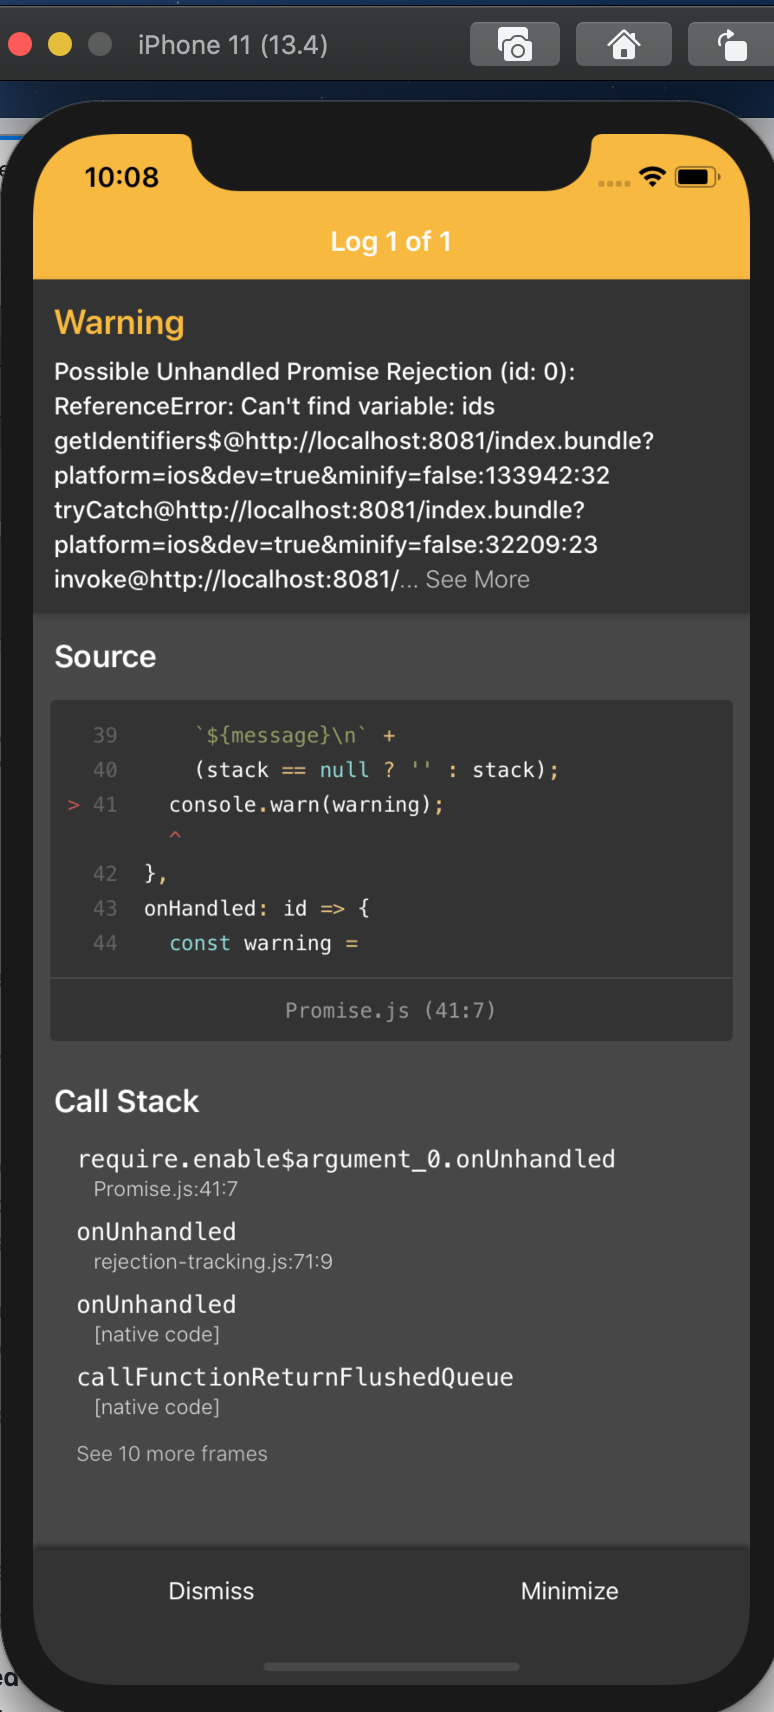The image size is (774, 1712).
Task: Tap the battery indicator icon
Action: click(x=696, y=175)
